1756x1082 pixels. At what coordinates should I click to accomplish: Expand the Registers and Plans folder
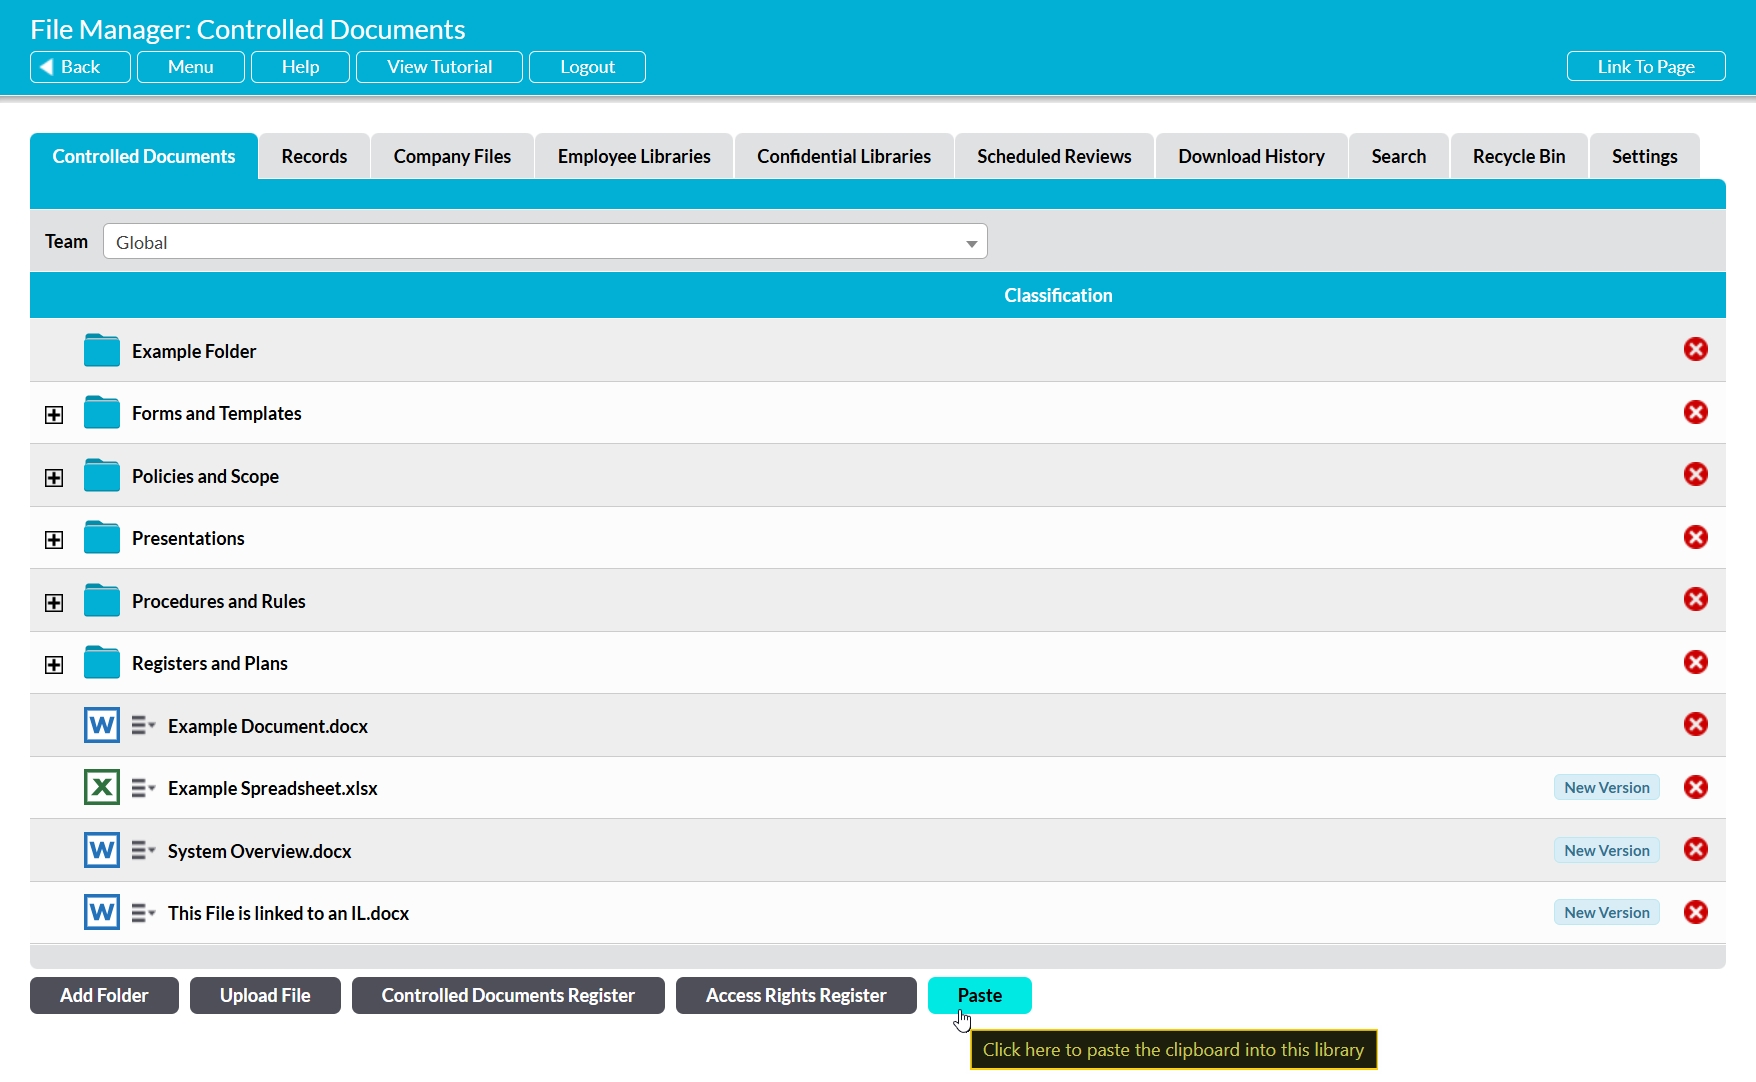(x=54, y=665)
